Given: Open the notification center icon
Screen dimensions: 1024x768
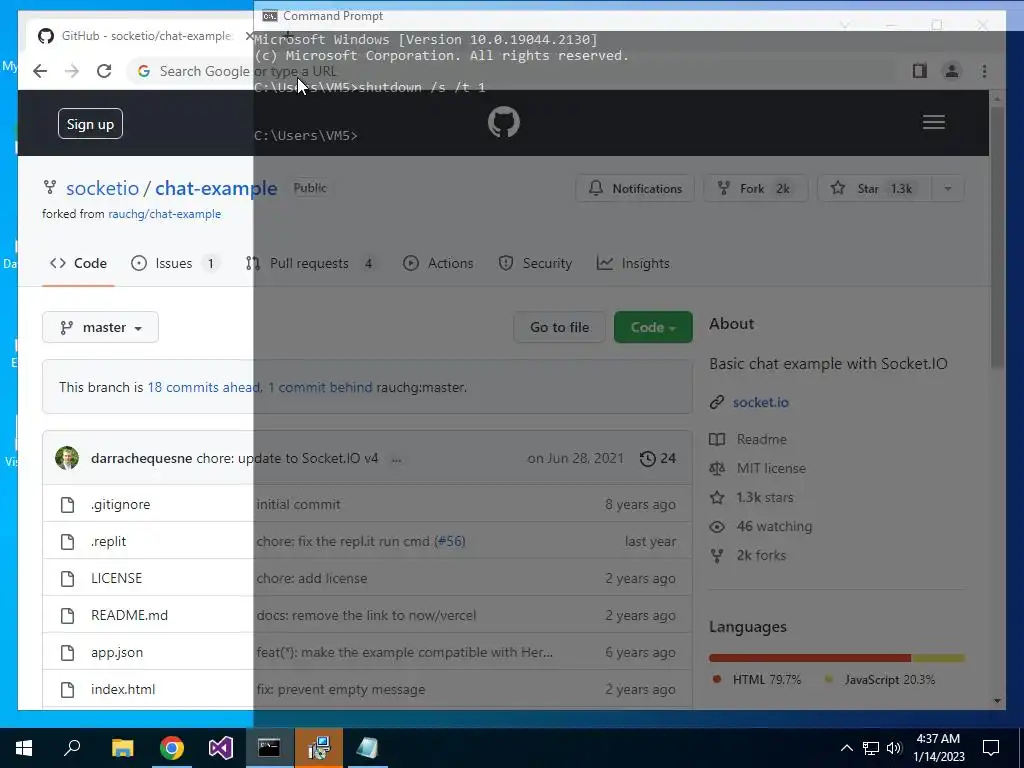Looking at the screenshot, I should click(991, 748).
